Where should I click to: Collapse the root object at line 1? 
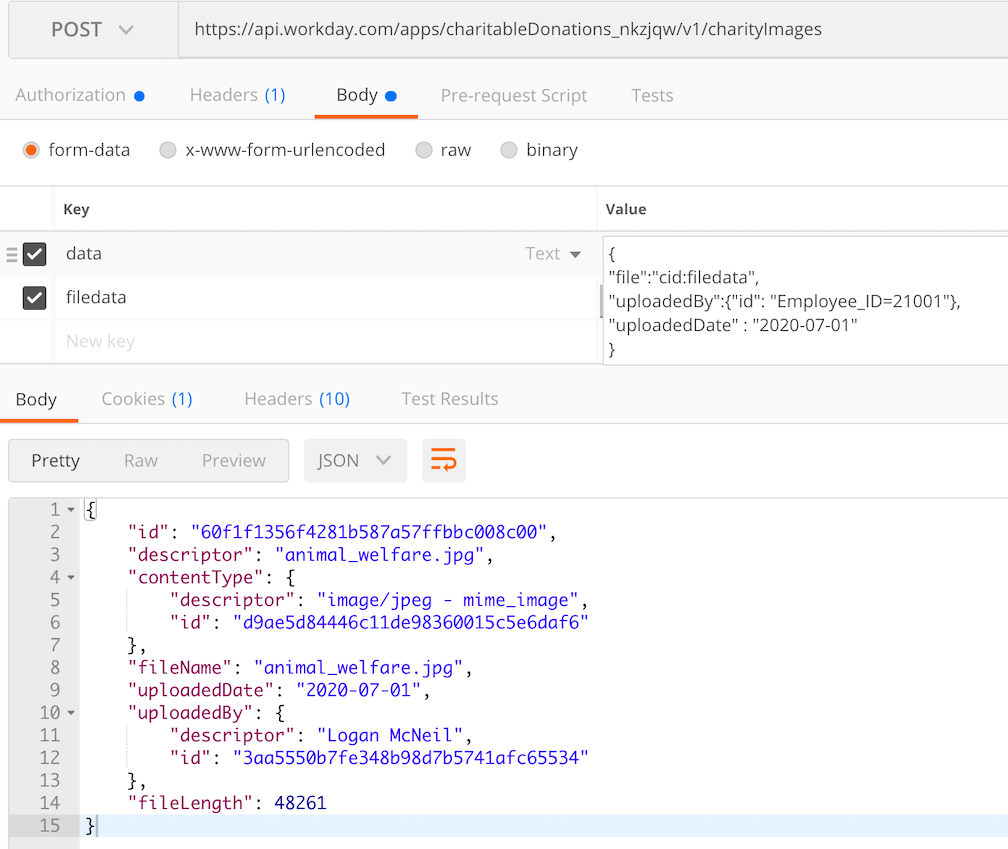[x=71, y=510]
